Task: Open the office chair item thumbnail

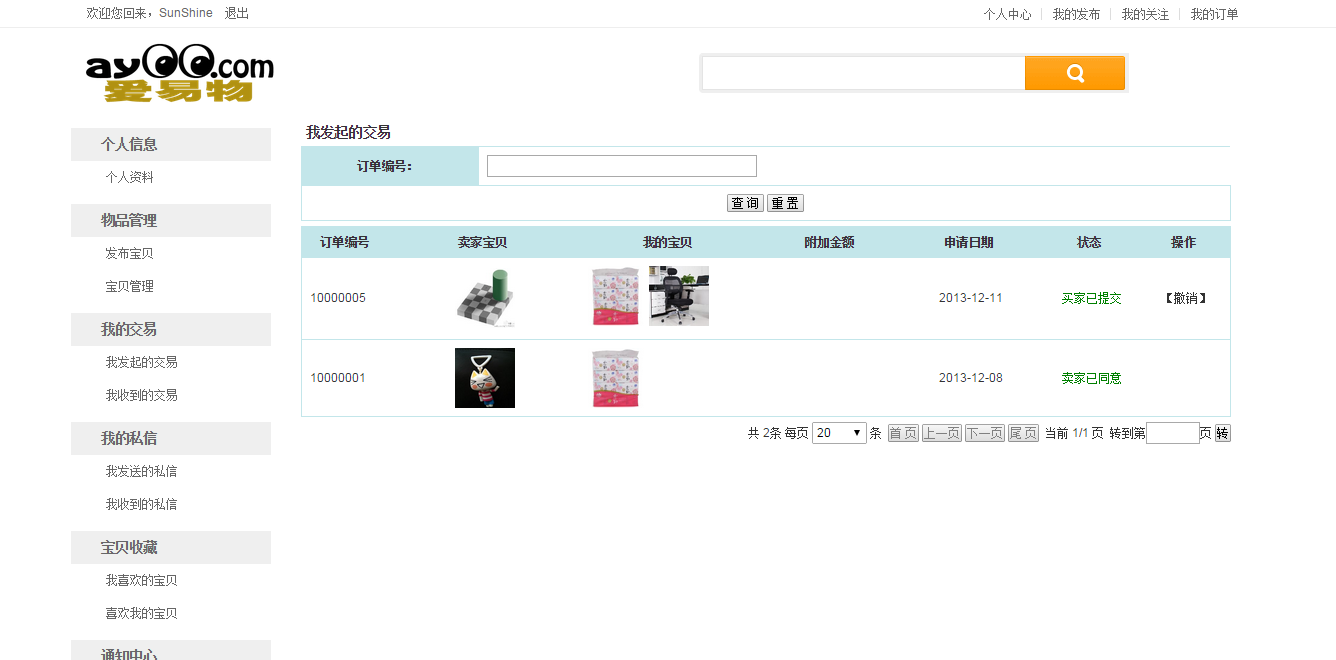Action: (679, 296)
